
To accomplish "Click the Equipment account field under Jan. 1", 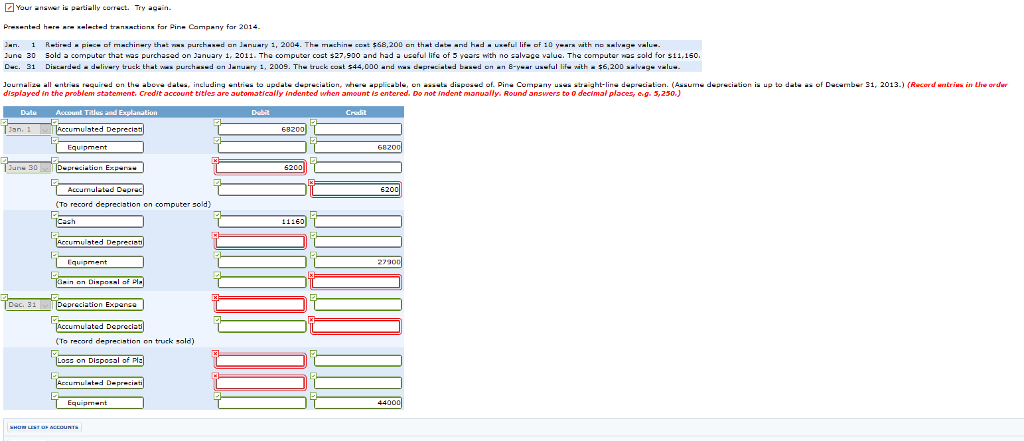I will pyautogui.click(x=99, y=147).
